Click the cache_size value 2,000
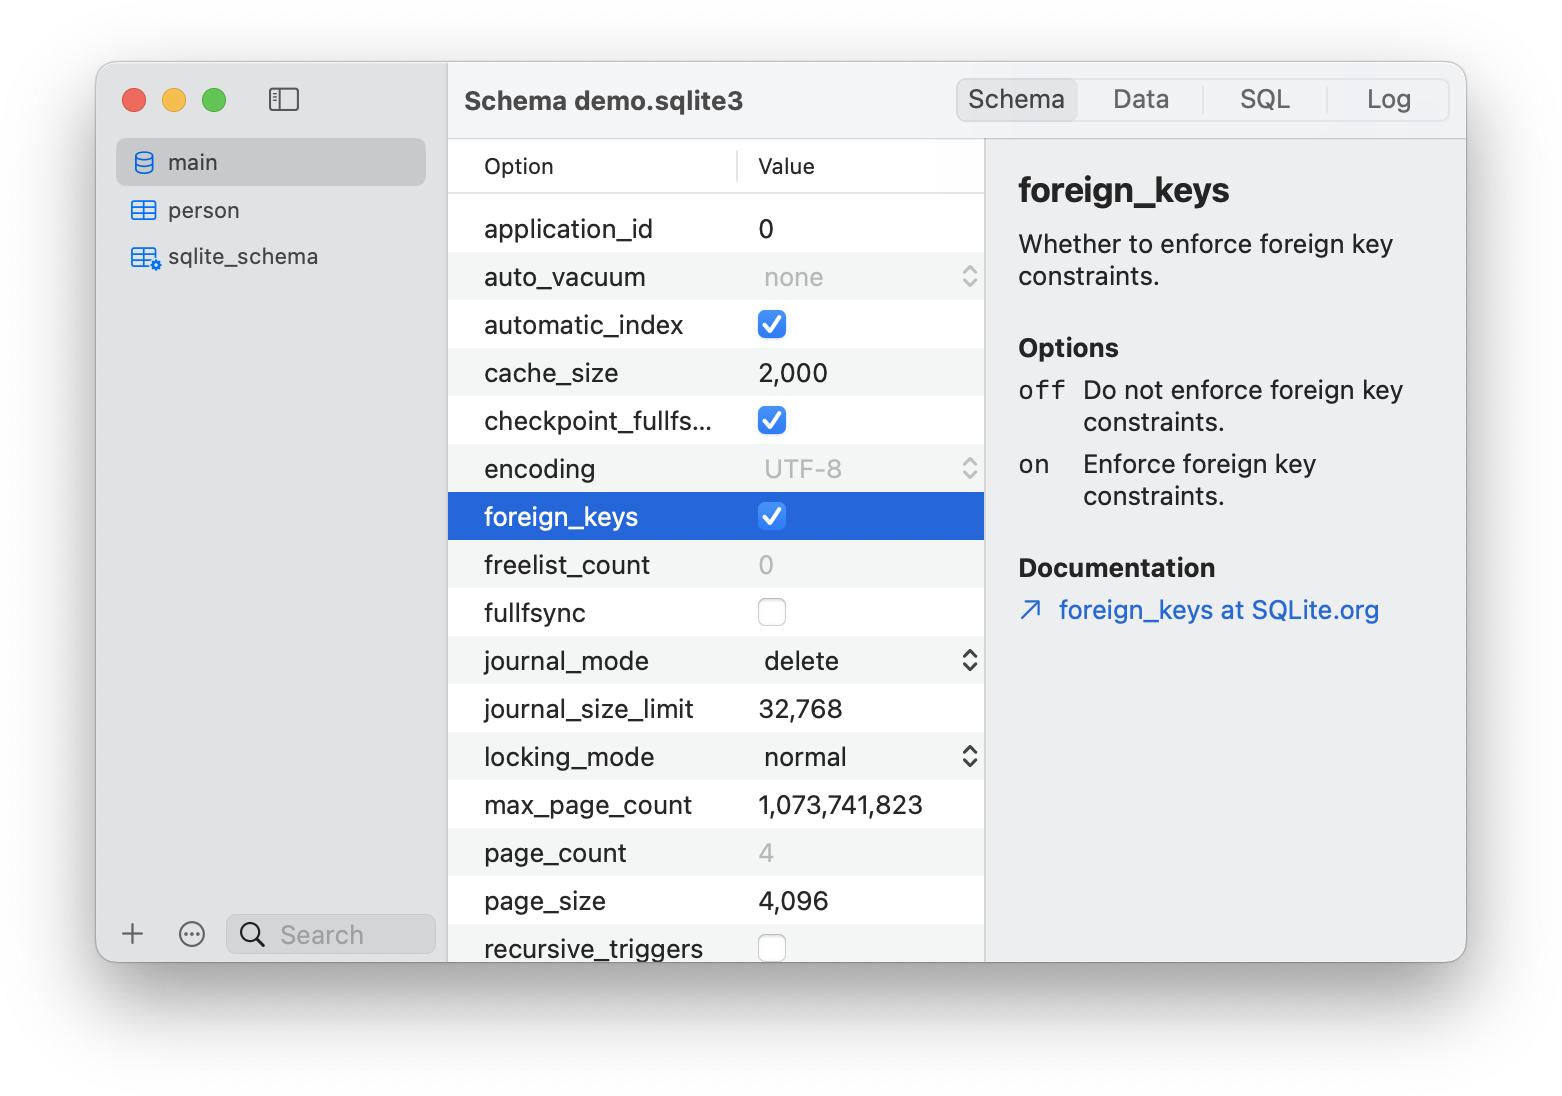The image size is (1562, 1096). tap(793, 373)
